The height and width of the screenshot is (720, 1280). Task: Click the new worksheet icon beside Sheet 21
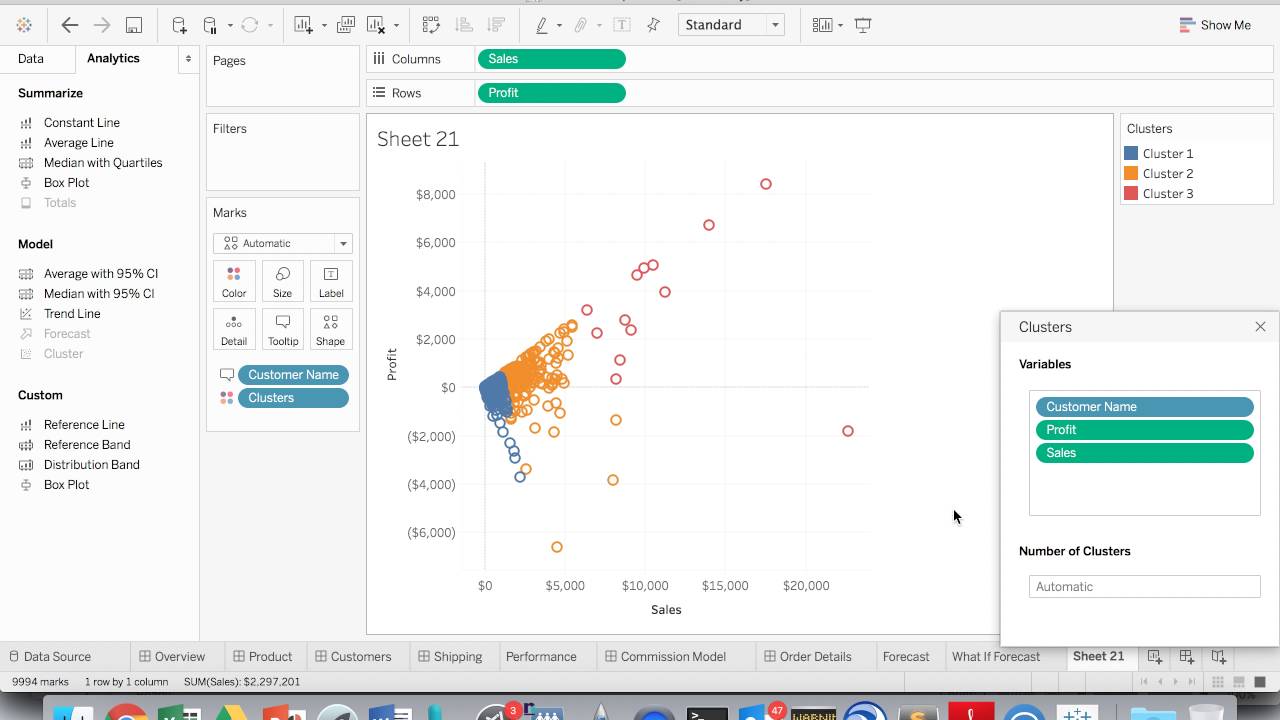(1154, 657)
